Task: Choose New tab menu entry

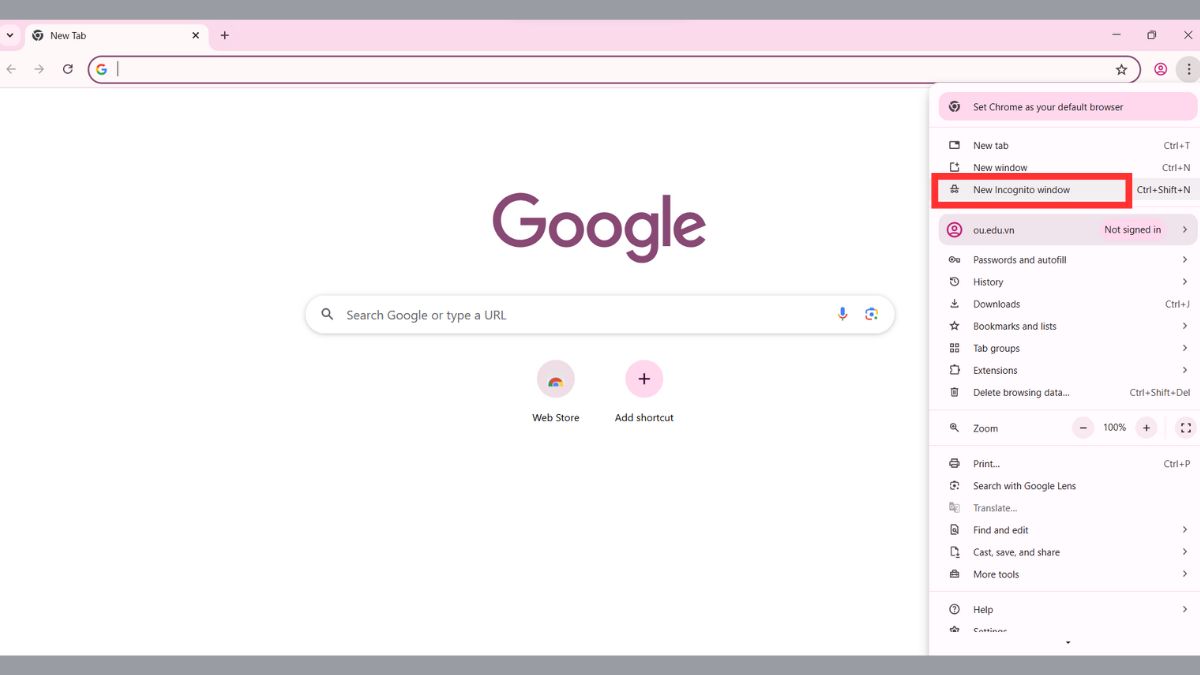Action: [x=1067, y=146]
